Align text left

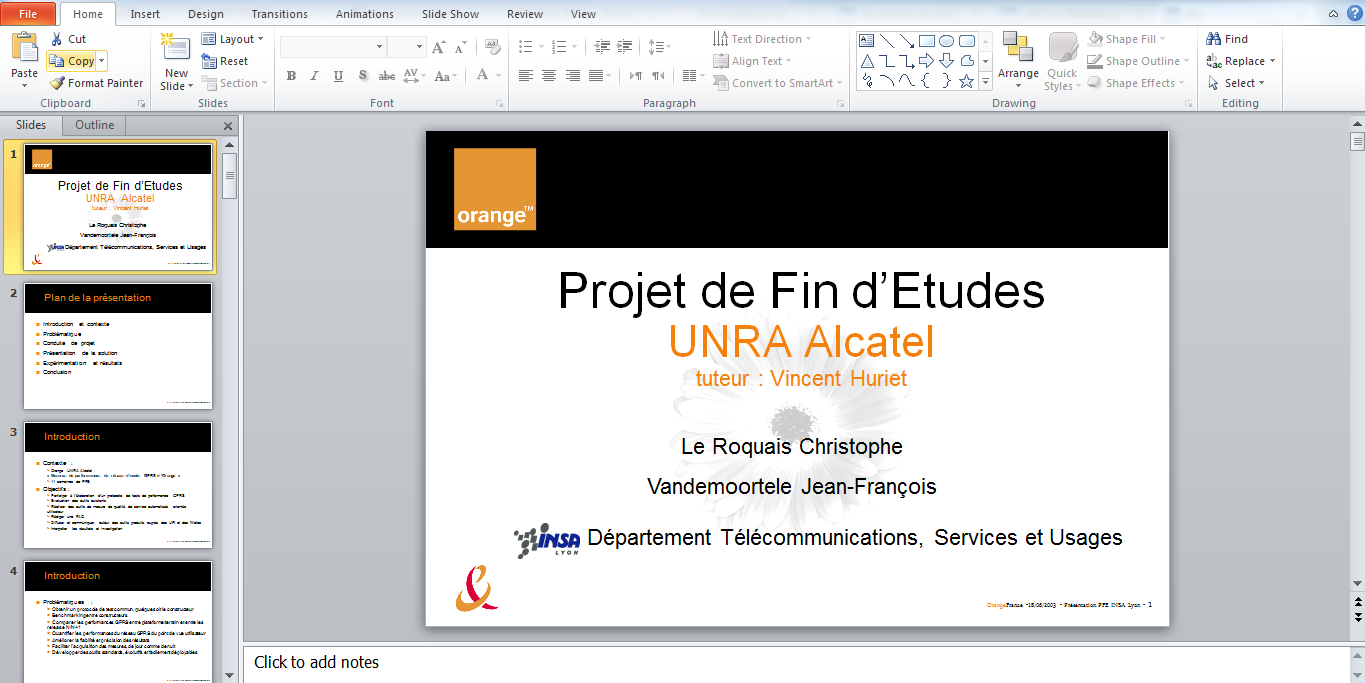pyautogui.click(x=526, y=75)
